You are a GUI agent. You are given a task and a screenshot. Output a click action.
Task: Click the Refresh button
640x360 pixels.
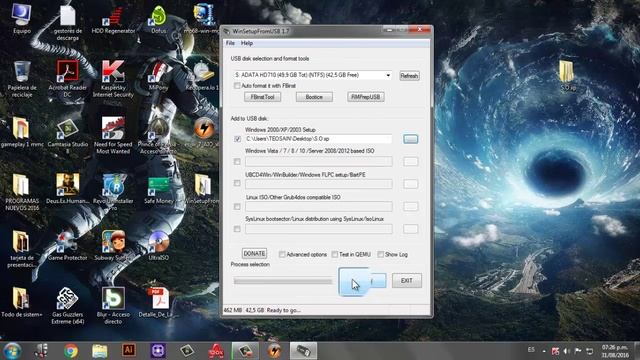pos(409,76)
